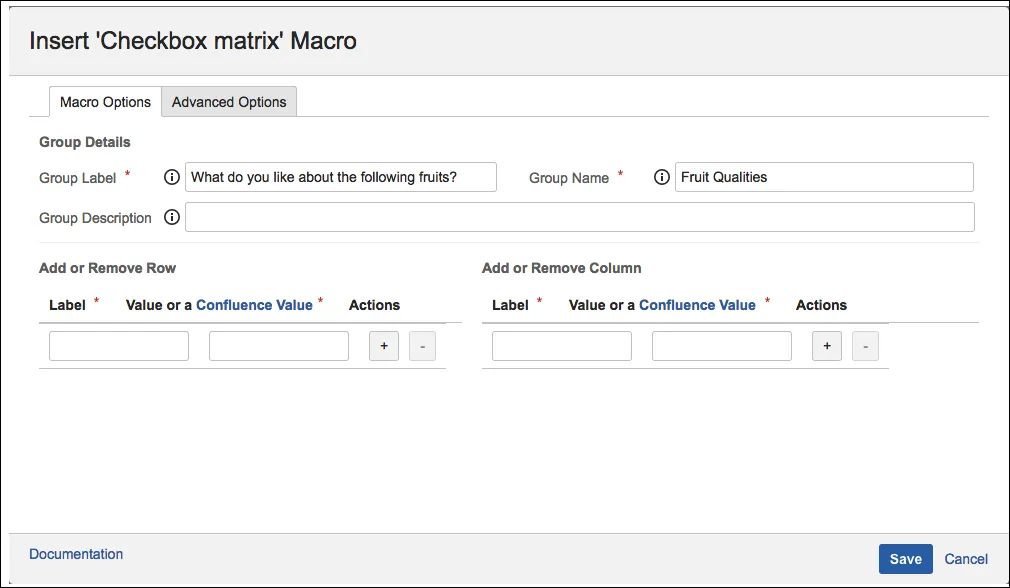Select the 'Group Details' heading text

(85, 142)
